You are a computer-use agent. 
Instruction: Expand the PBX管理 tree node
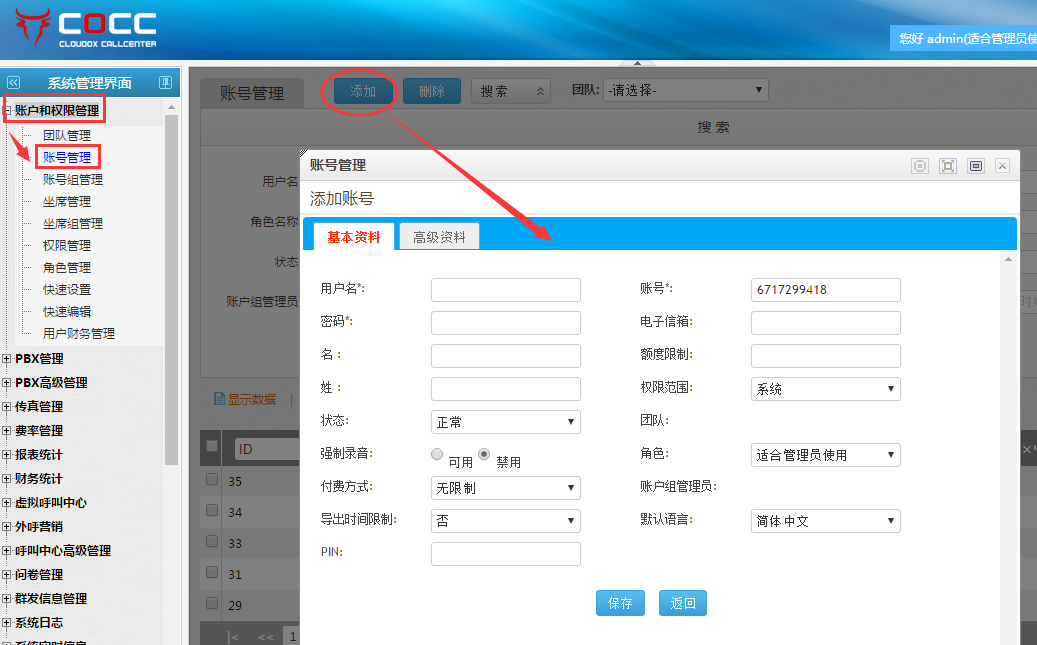pos(8,358)
